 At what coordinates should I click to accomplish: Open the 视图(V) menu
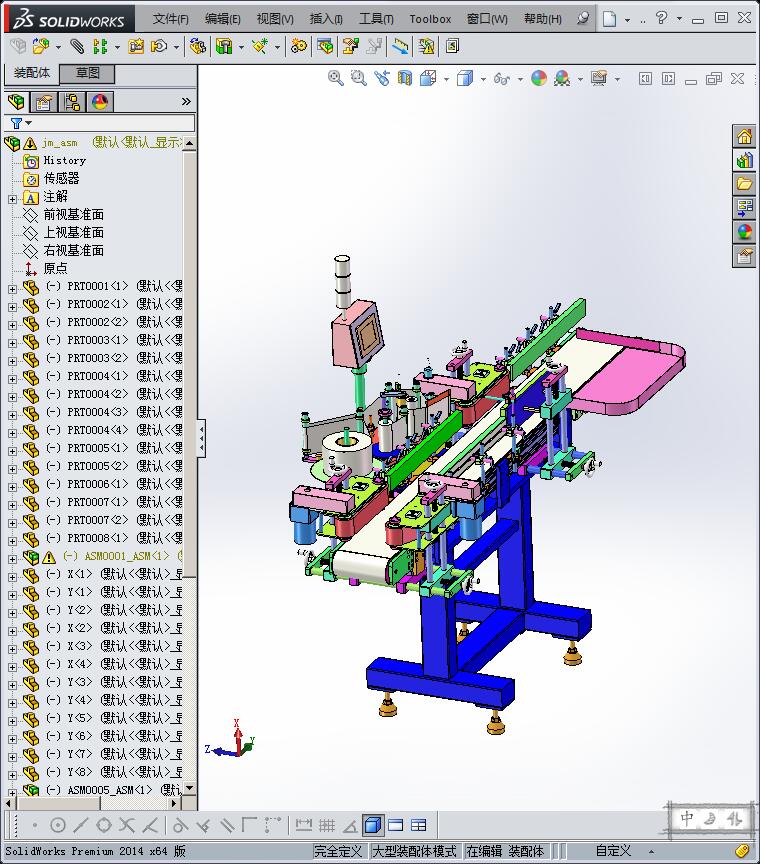pos(275,19)
